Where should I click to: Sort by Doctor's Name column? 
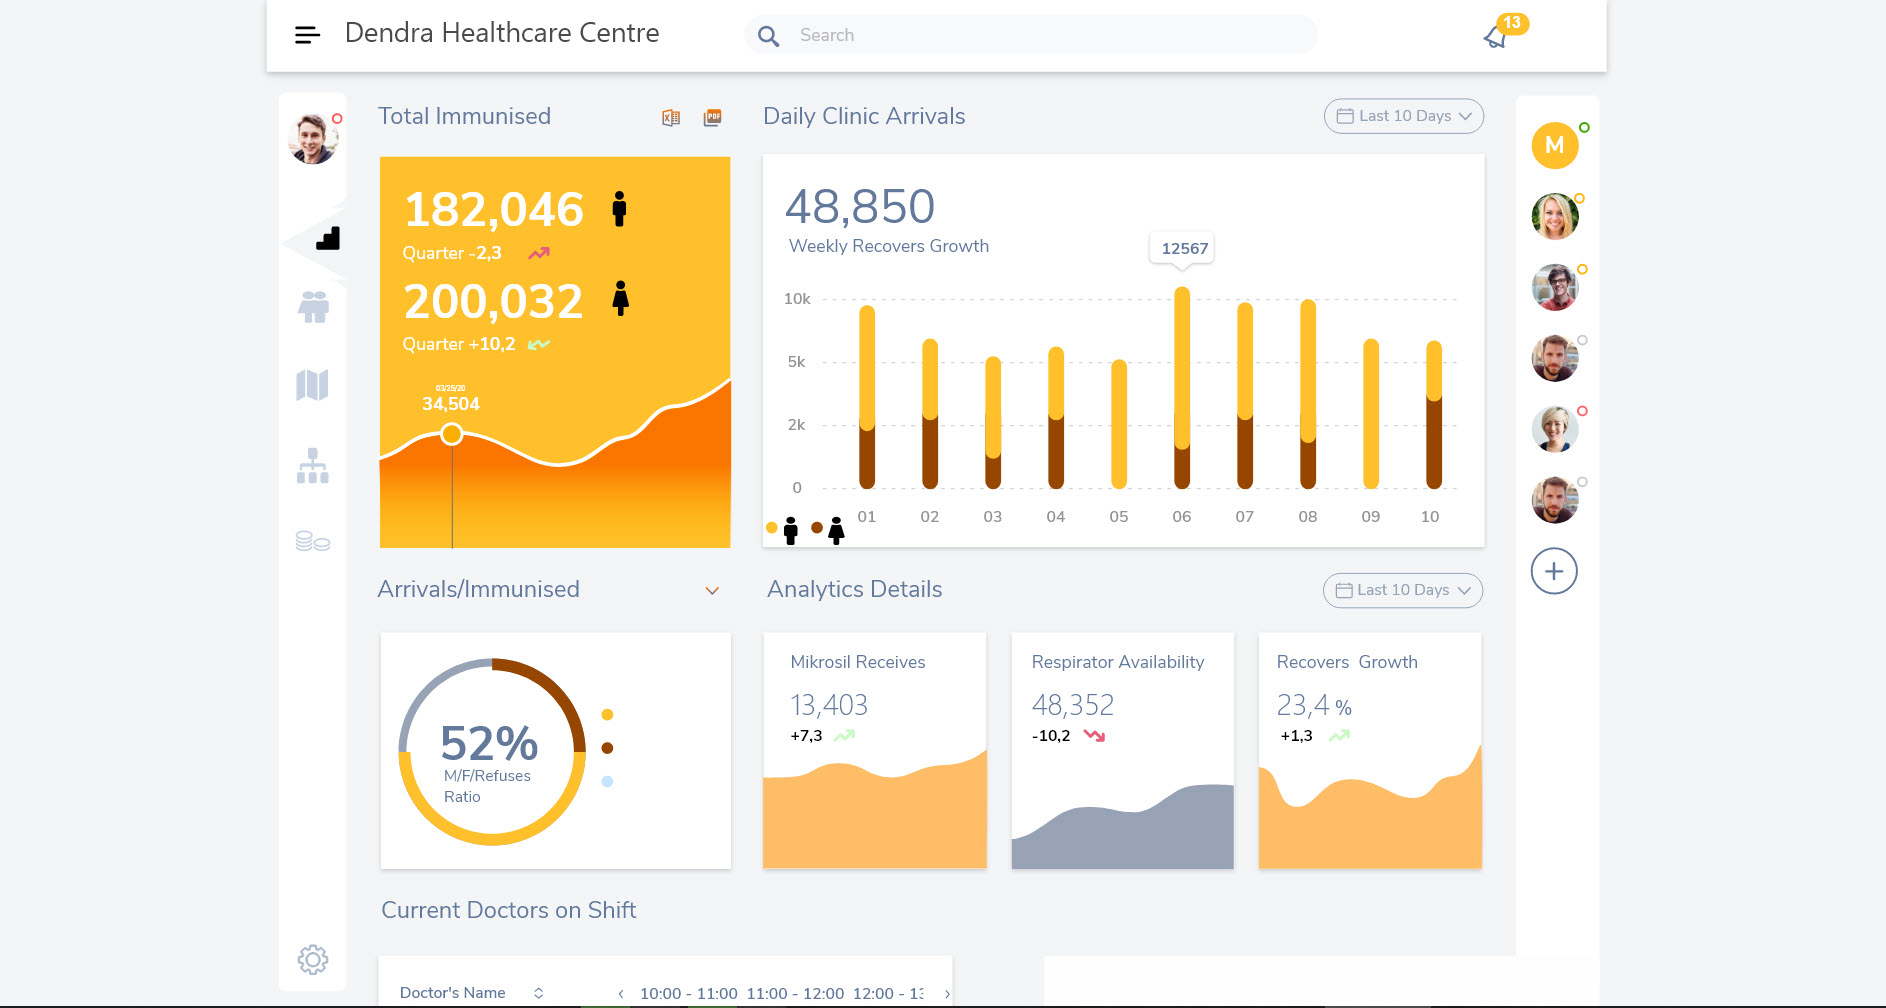click(538, 993)
